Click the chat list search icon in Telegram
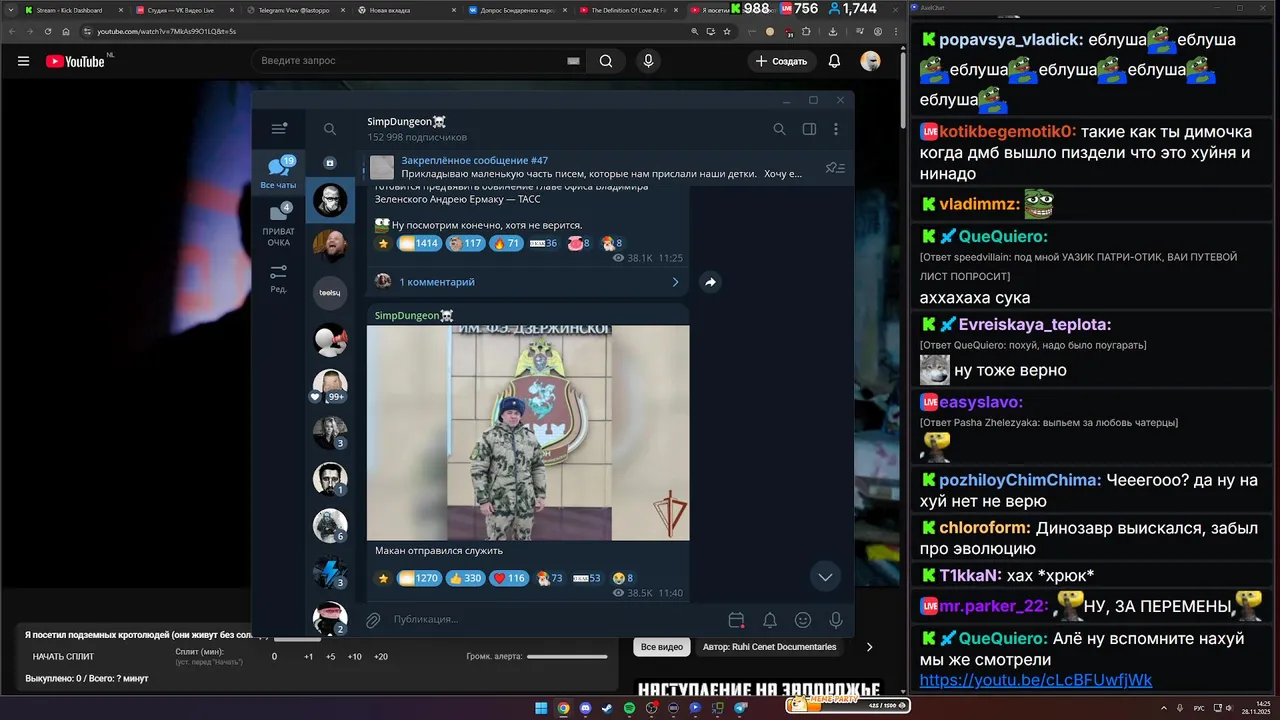Screen dimensions: 1280x720 click(x=330, y=129)
